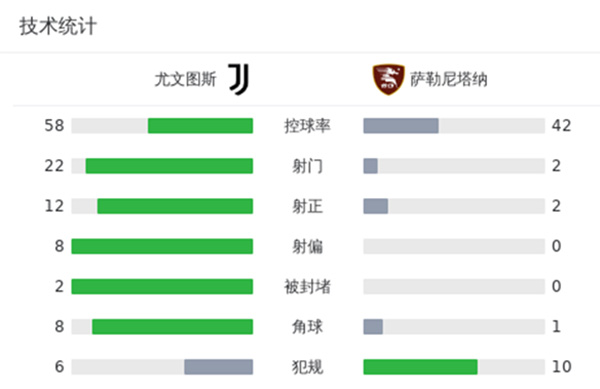Click the 犯规 stat label
600x389 pixels.
click(x=307, y=367)
